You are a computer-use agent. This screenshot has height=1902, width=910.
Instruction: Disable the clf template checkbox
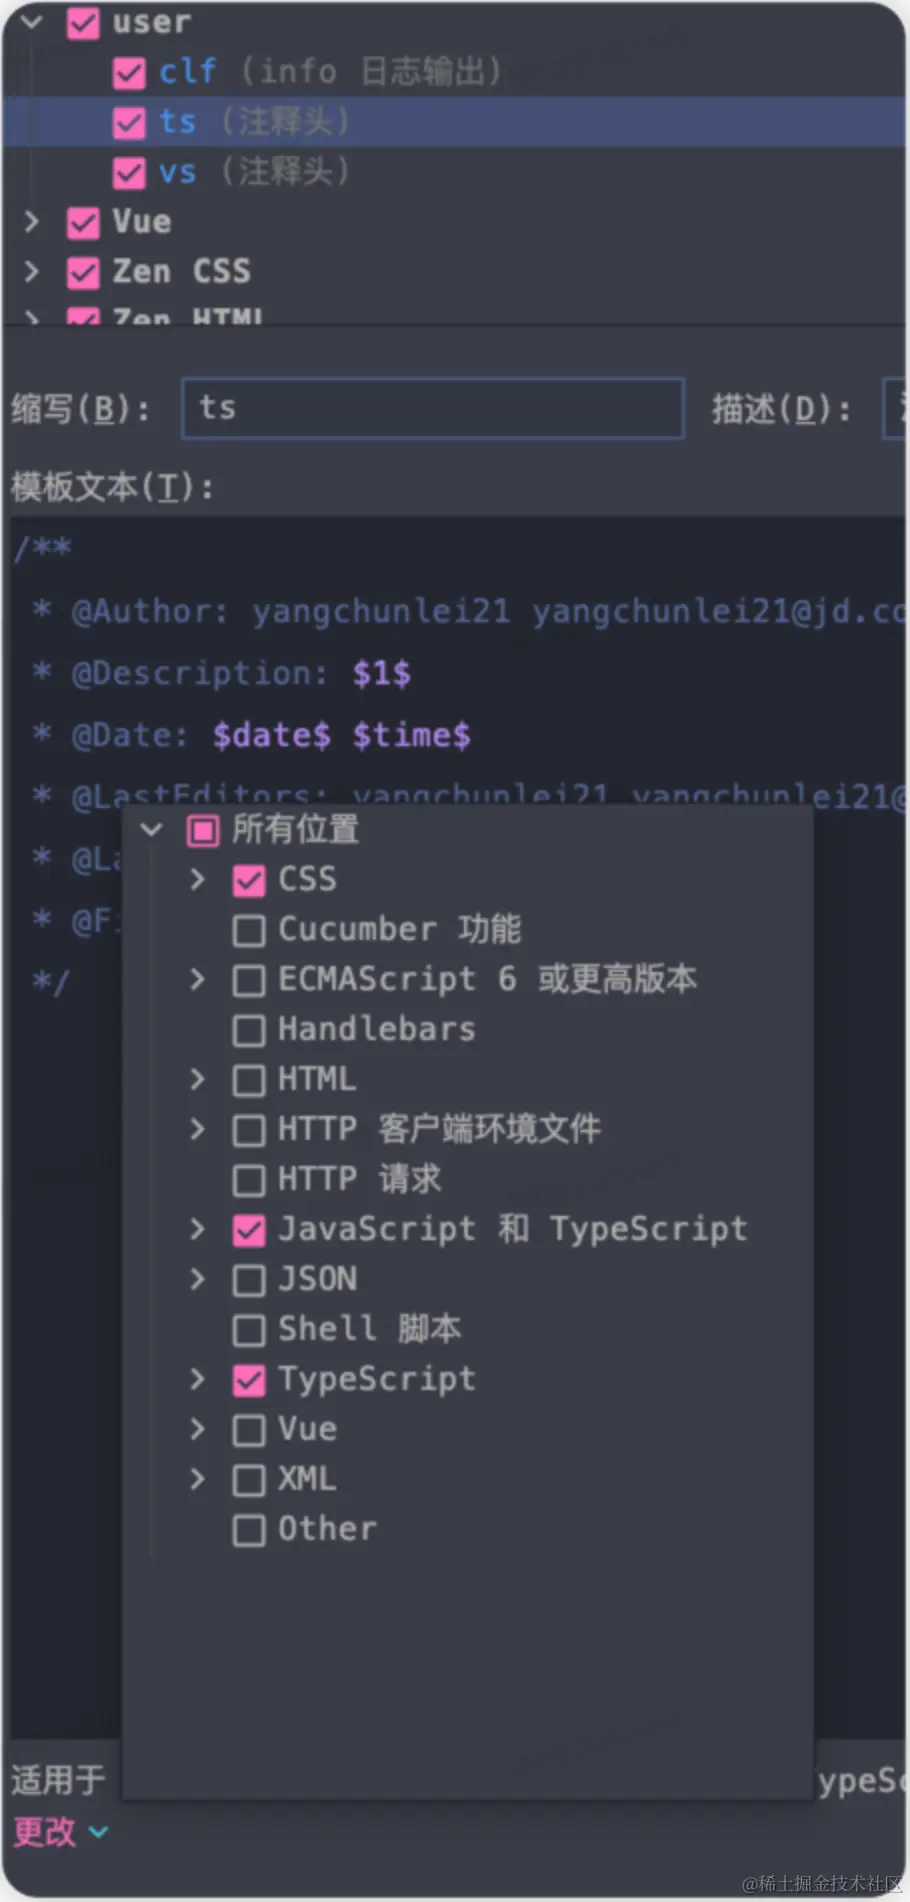(x=129, y=72)
